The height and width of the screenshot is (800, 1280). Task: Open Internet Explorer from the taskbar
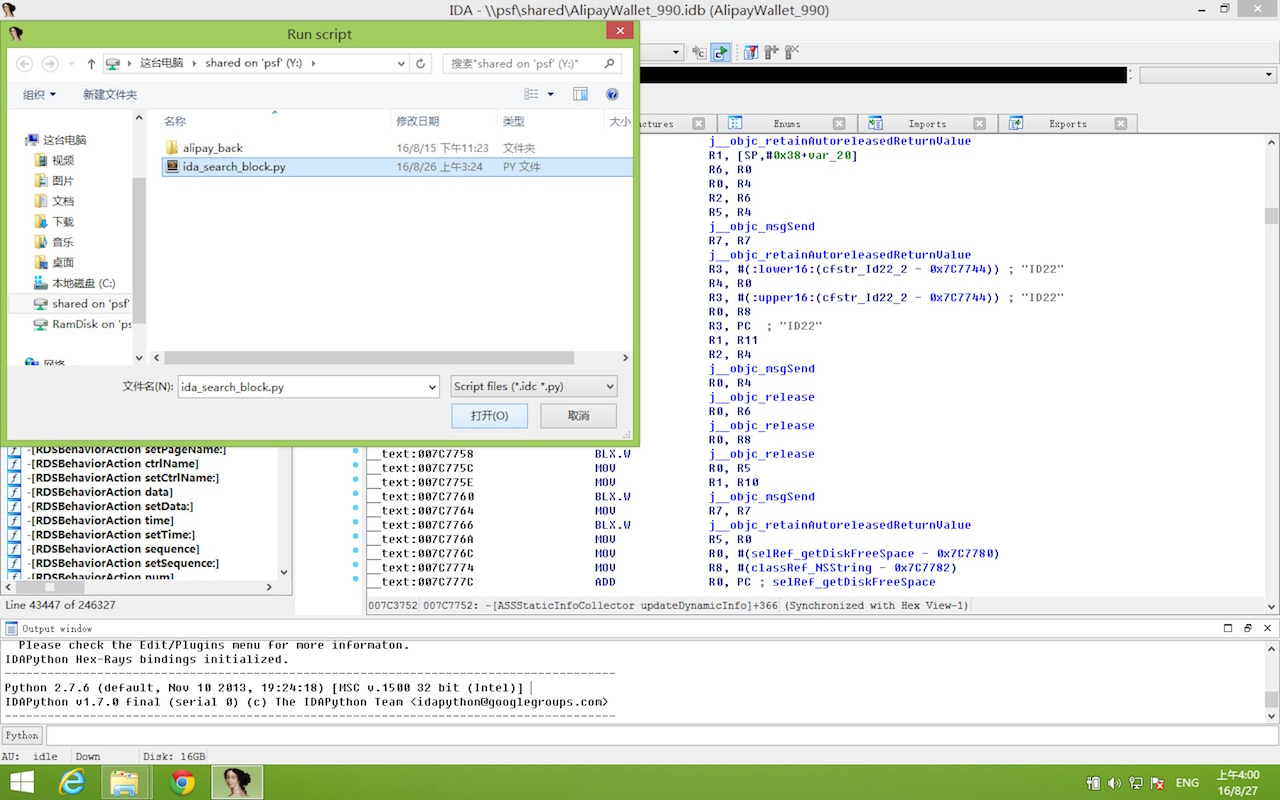coord(72,782)
